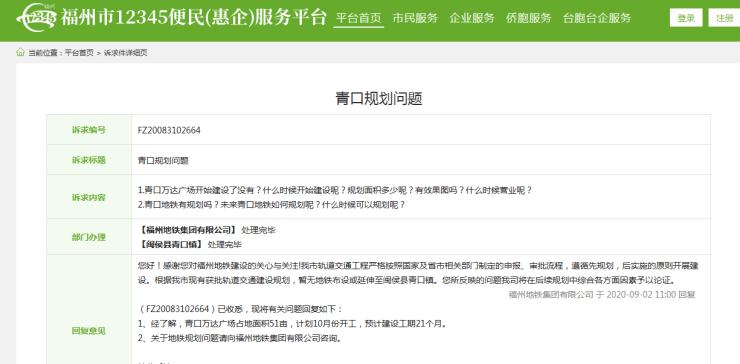Click the page heading 青口规划问题
740x364 pixels.
coord(378,98)
